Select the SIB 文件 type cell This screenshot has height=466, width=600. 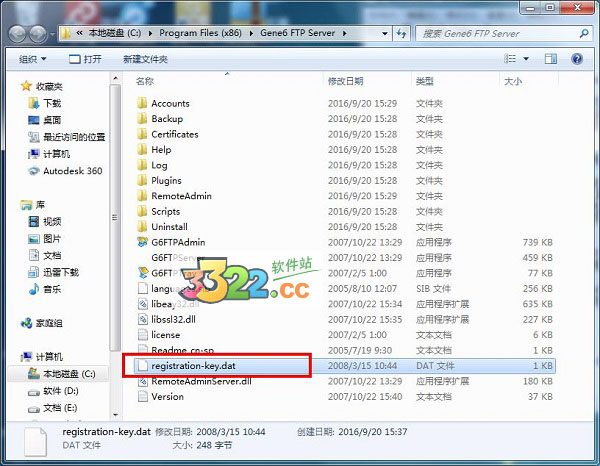click(433, 288)
